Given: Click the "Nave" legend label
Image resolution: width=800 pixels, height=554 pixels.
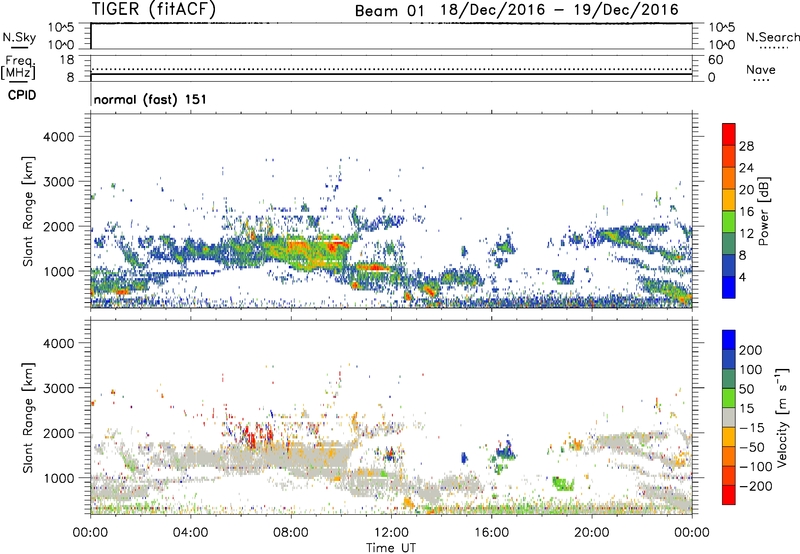Looking at the screenshot, I should point(761,69).
